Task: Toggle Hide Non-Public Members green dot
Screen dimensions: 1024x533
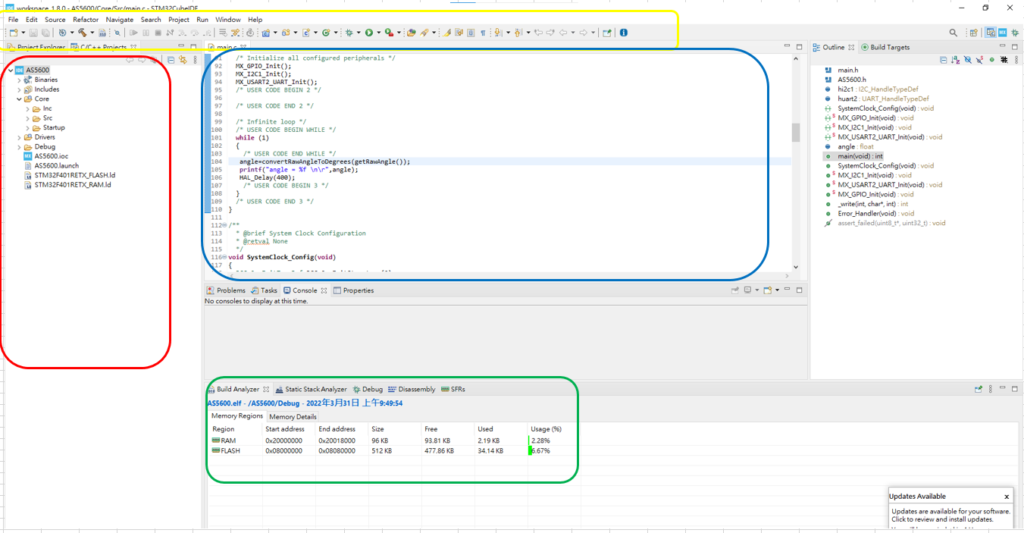Action: 991,60
